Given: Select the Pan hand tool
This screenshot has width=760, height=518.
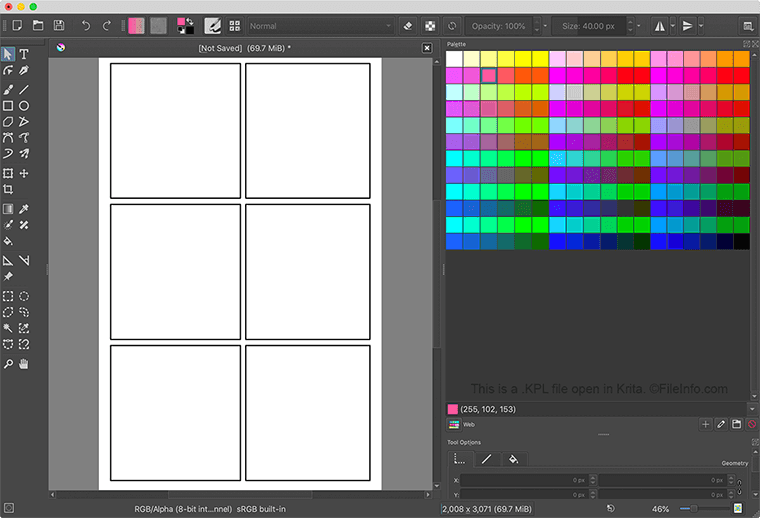Looking at the screenshot, I should pyautogui.click(x=24, y=364).
